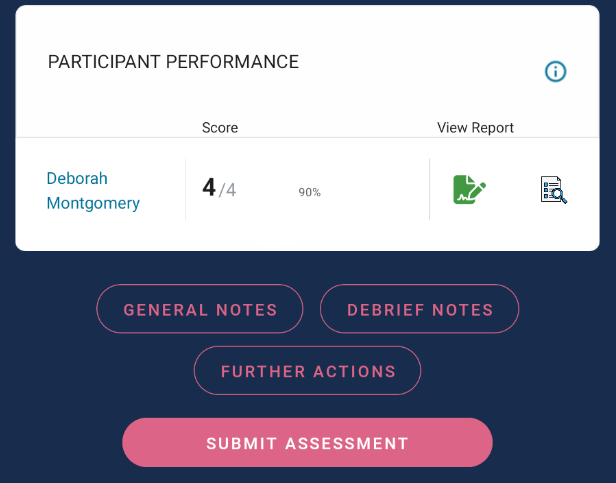Click the first name Deborah
The width and height of the screenshot is (616, 483).
(77, 178)
